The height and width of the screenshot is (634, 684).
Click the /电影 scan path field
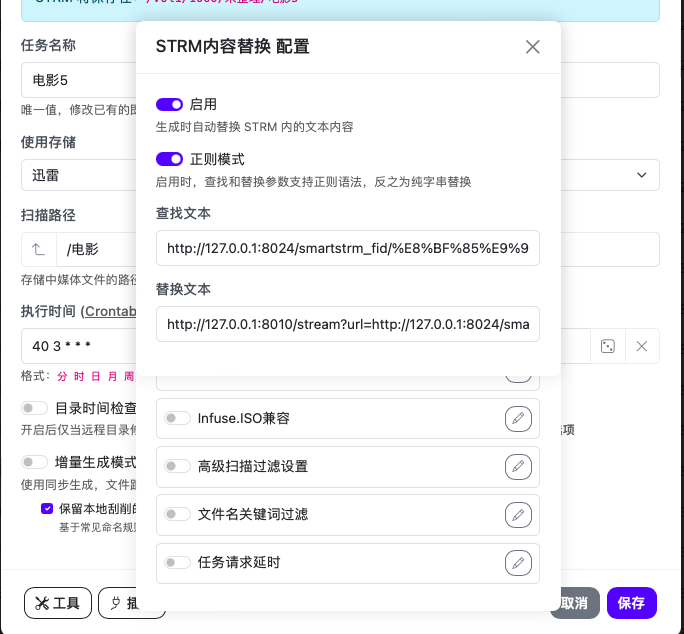(x=96, y=249)
